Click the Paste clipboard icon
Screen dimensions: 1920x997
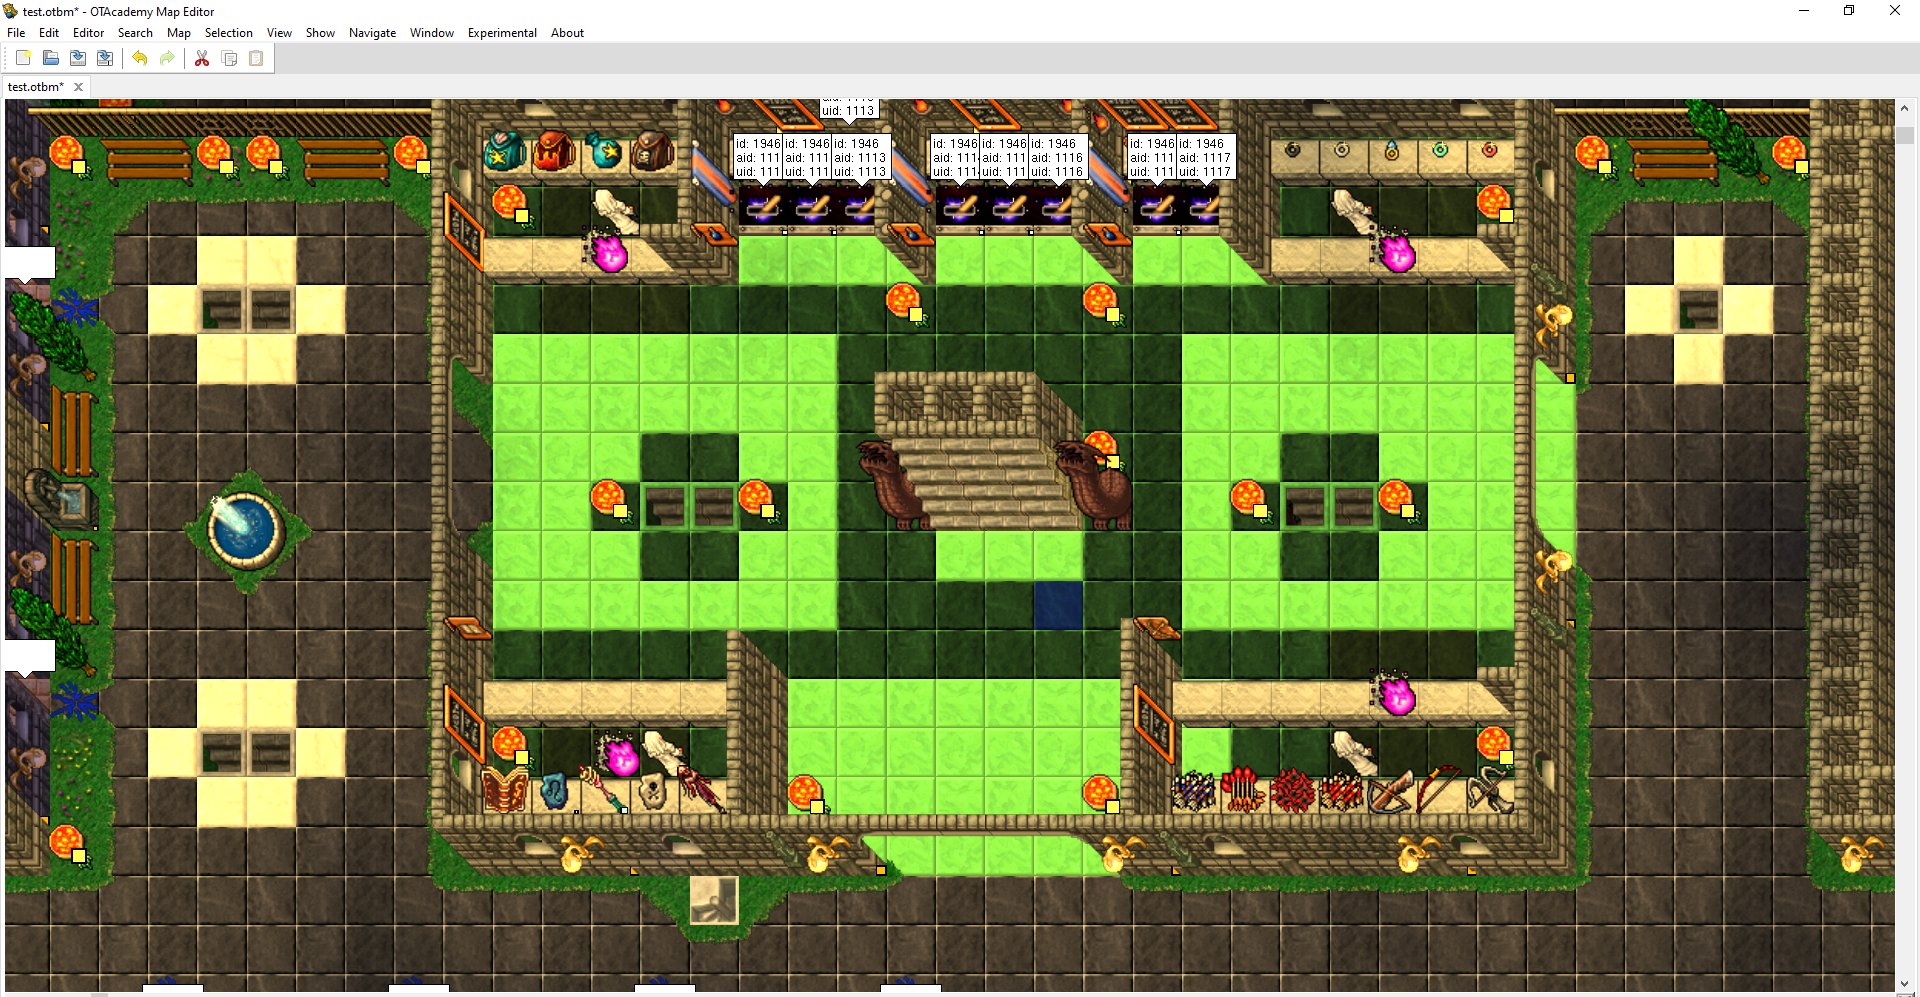coord(256,58)
